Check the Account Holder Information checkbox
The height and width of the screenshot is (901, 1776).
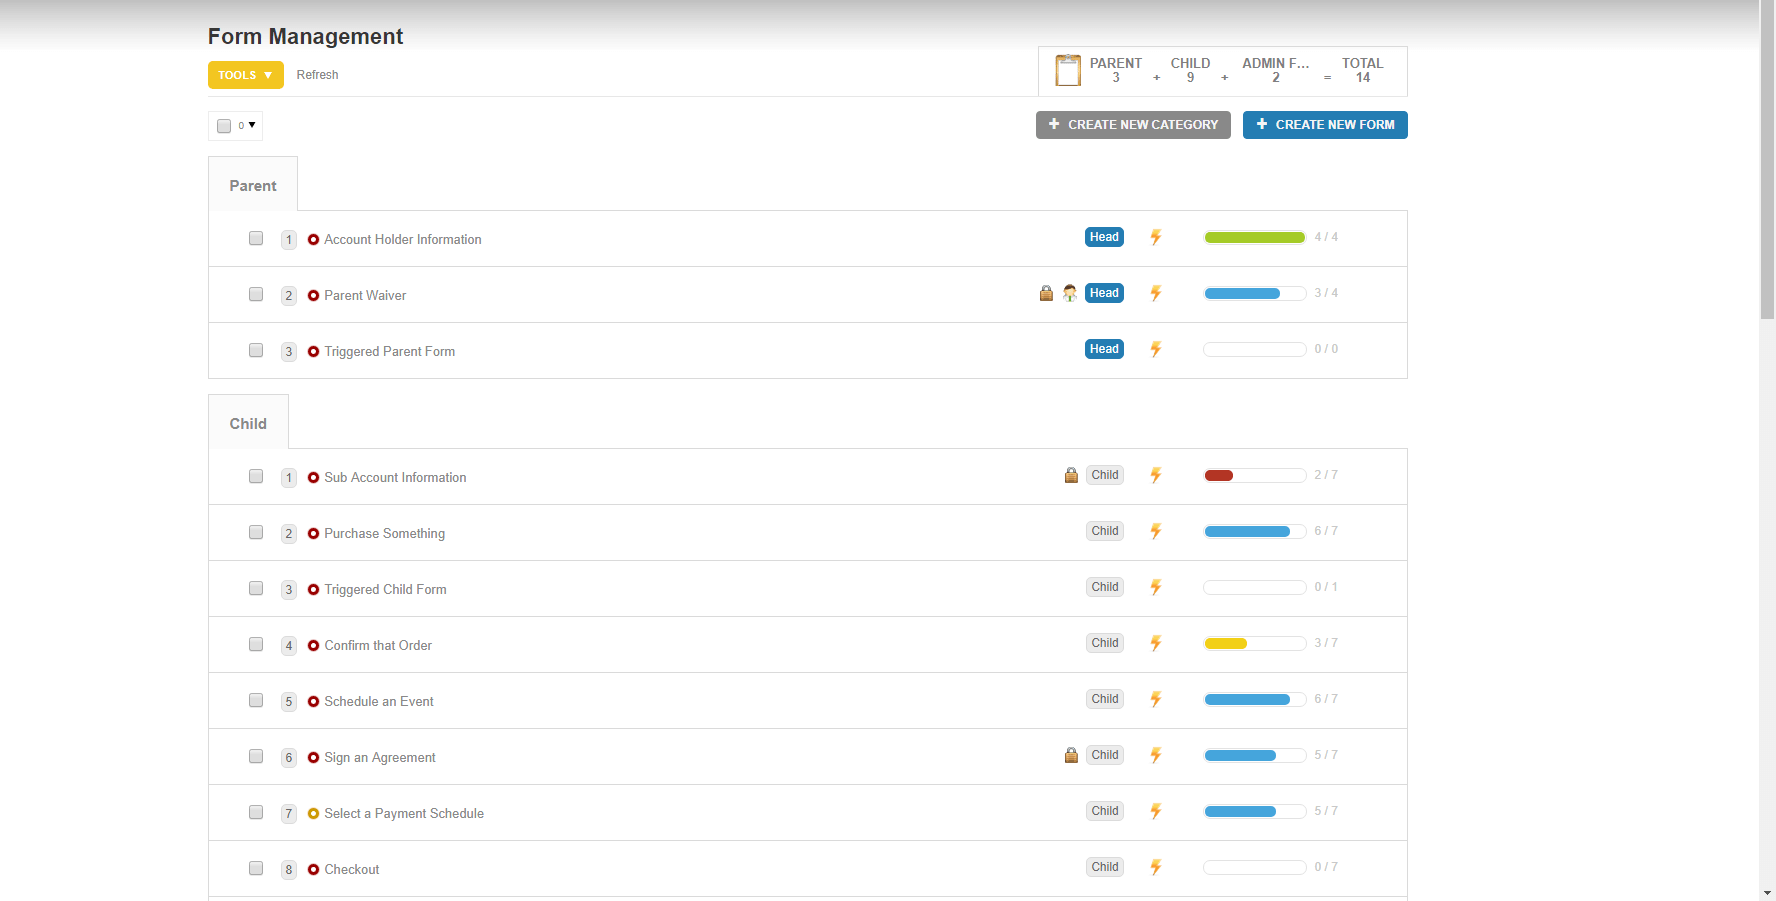(256, 238)
